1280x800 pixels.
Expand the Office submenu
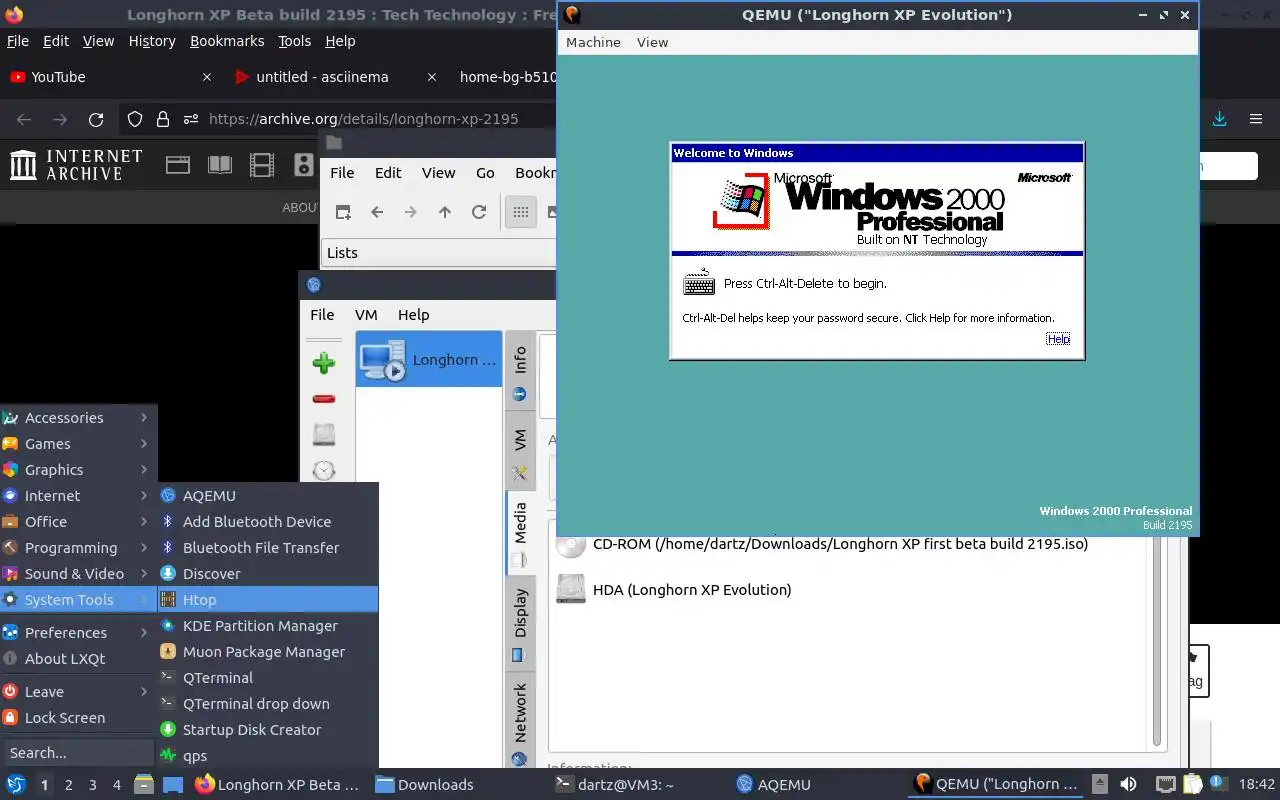pos(78,522)
